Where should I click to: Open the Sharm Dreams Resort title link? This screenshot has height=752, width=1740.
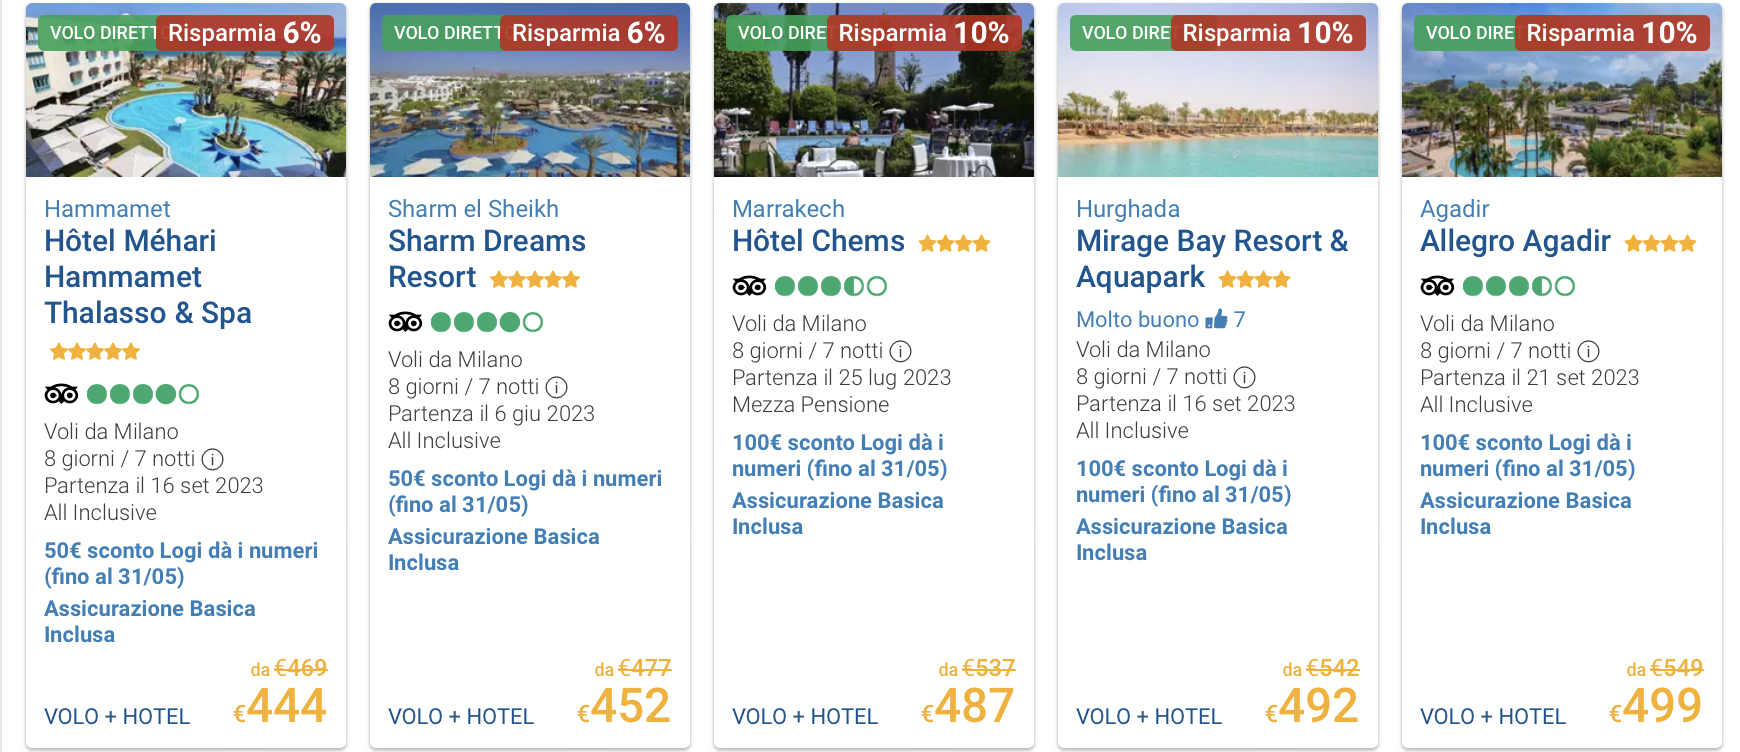[x=487, y=259]
